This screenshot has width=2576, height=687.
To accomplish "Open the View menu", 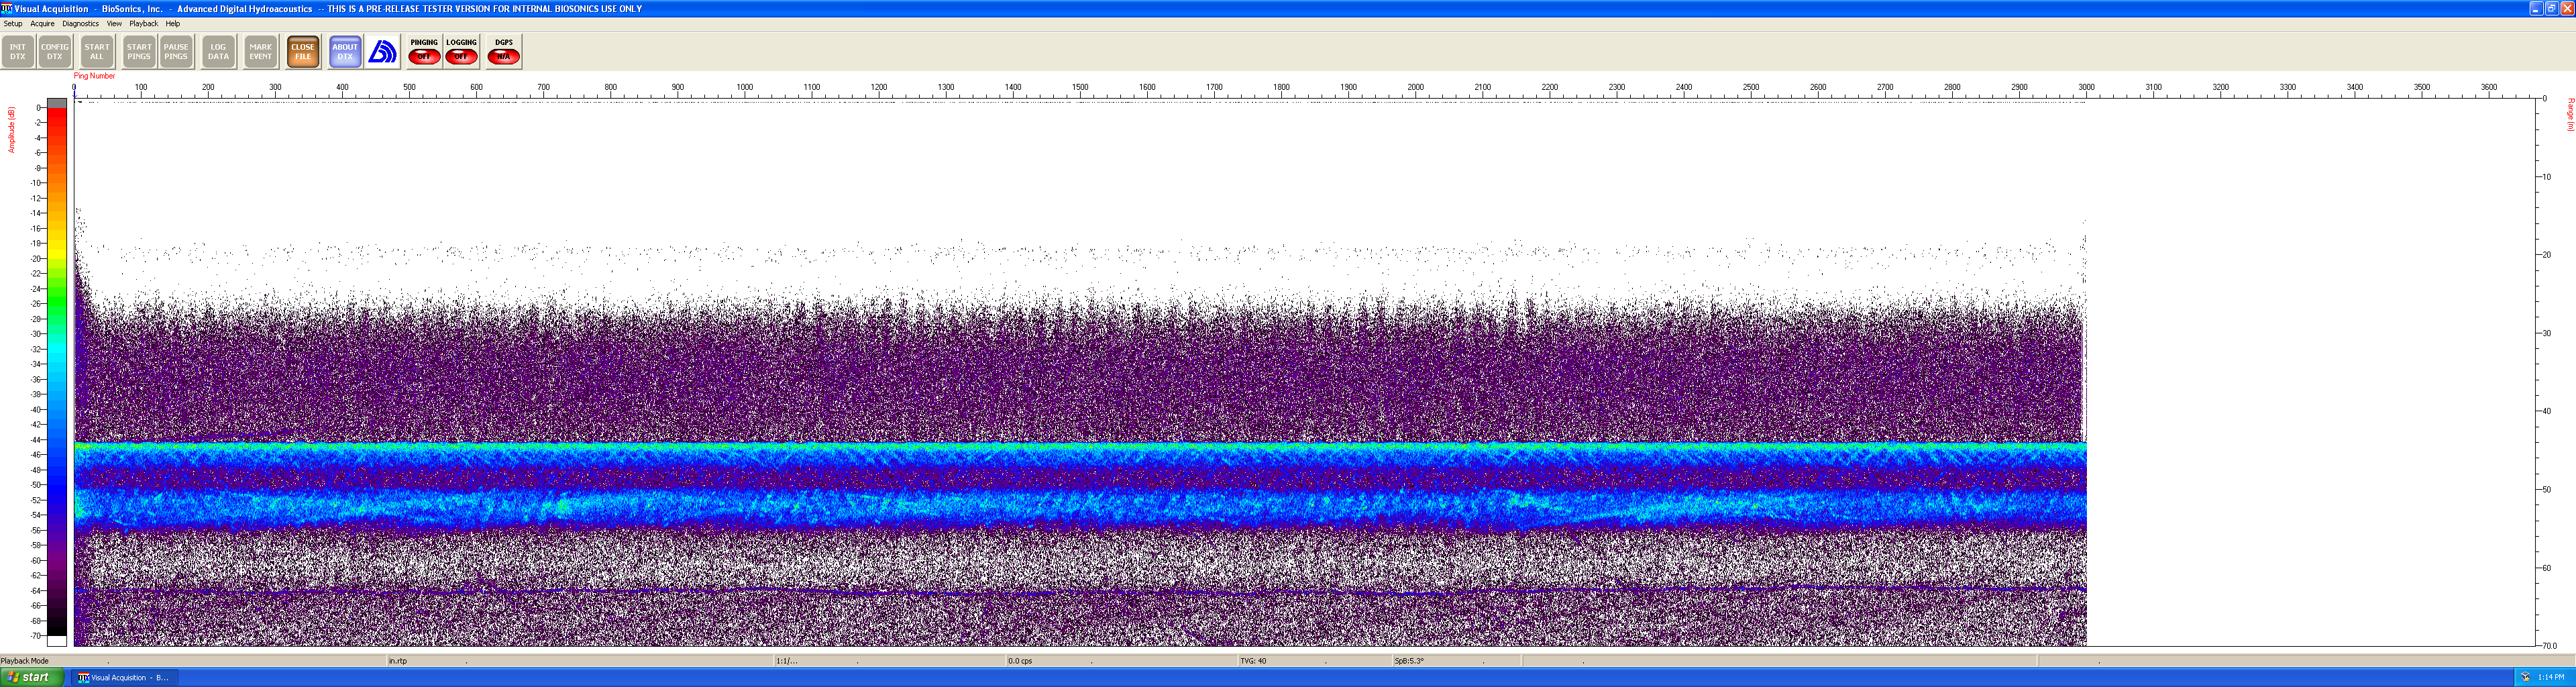I will click(x=114, y=23).
